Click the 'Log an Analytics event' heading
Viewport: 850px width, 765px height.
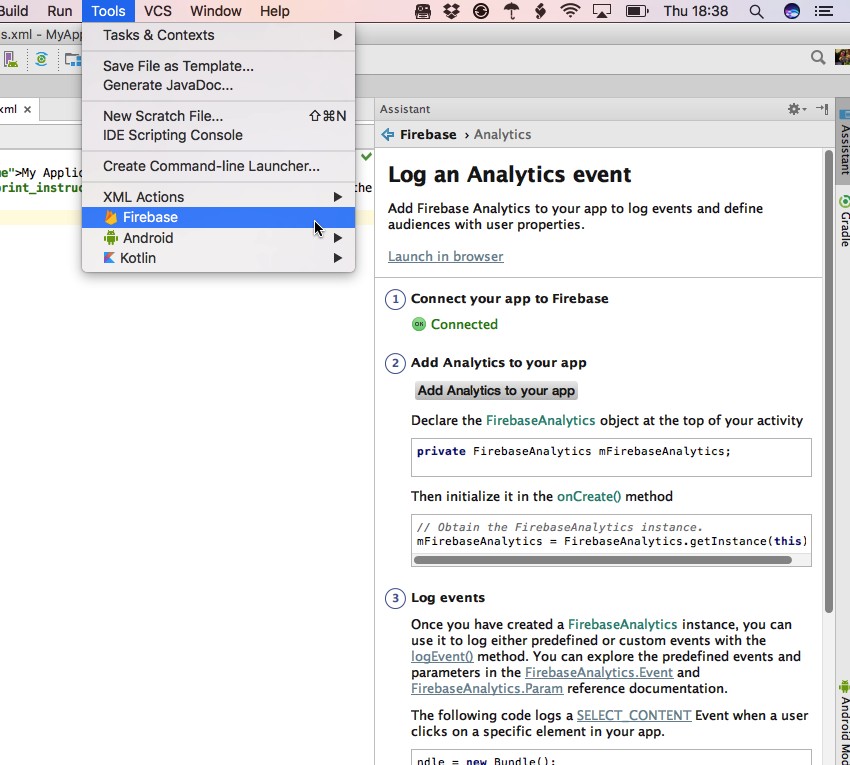pyautogui.click(x=510, y=175)
